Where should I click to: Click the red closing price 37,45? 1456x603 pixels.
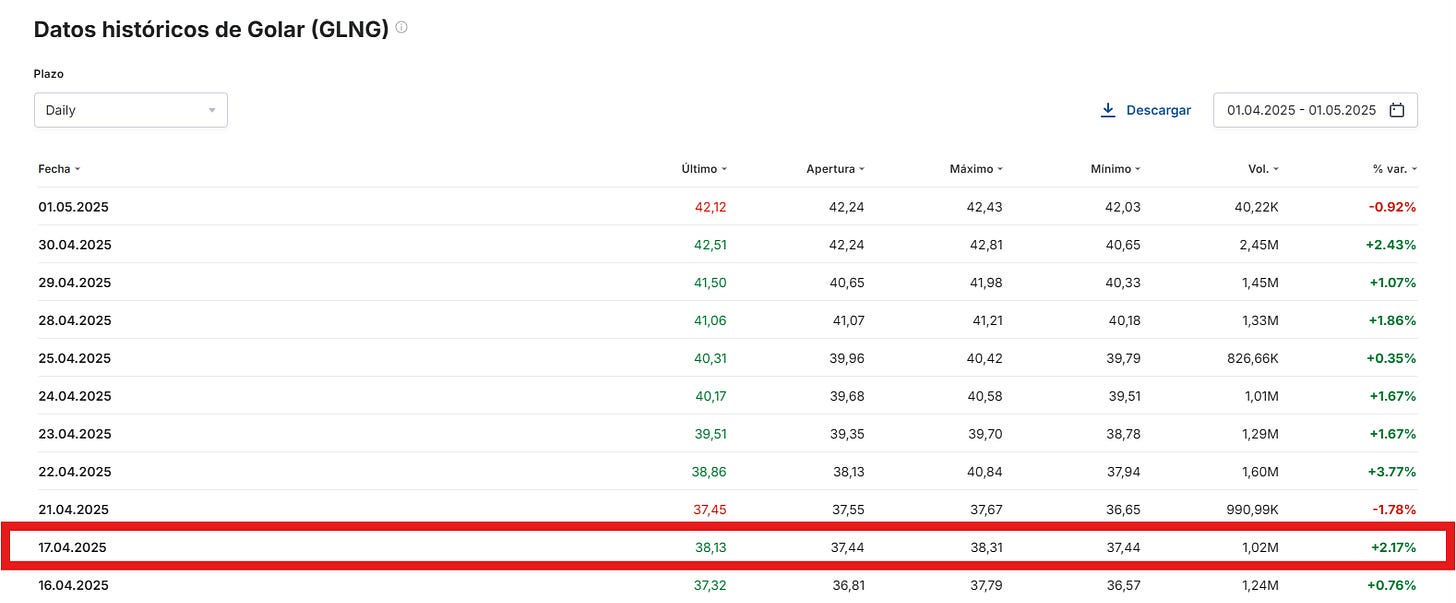(711, 510)
